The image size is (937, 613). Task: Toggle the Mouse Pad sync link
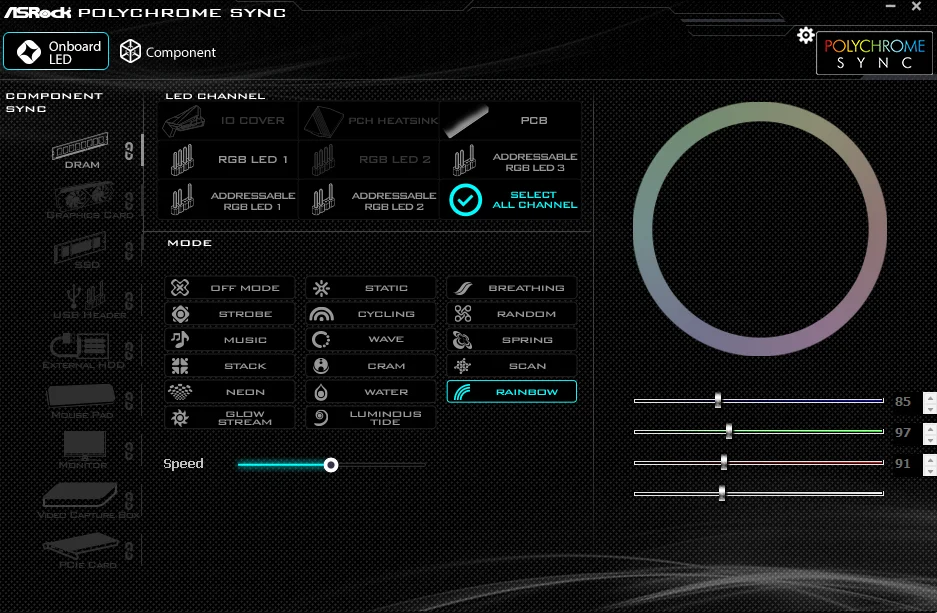tap(128, 400)
